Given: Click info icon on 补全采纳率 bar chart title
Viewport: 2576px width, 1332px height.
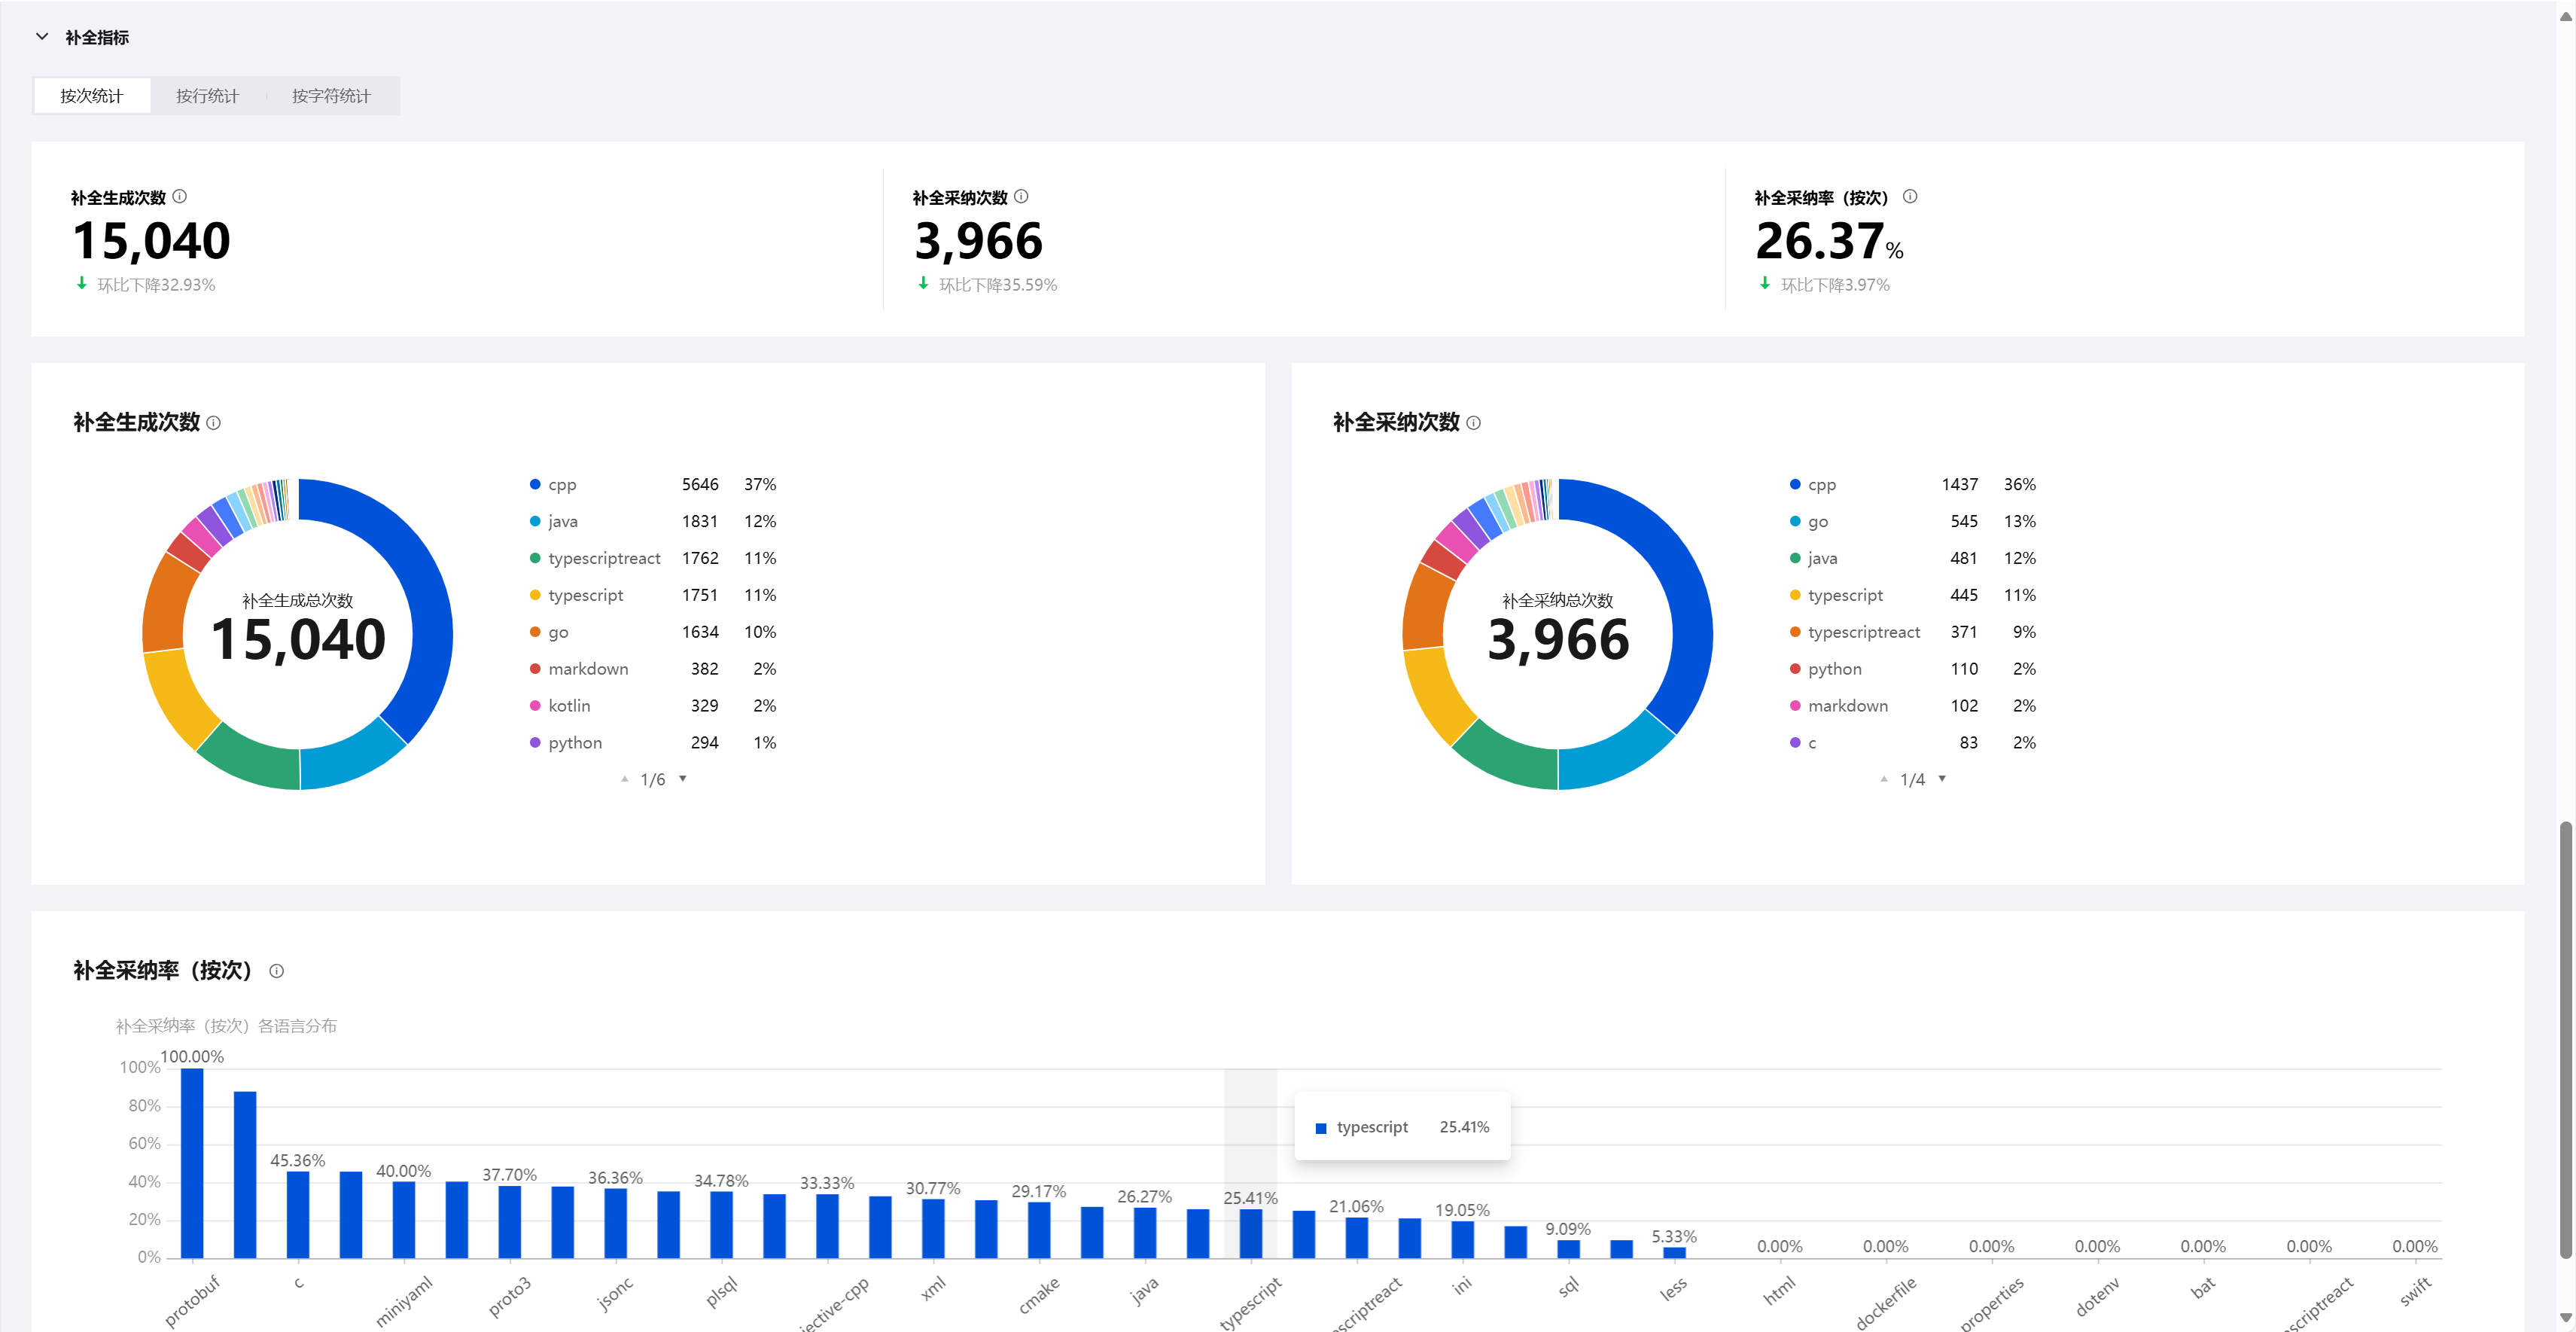Looking at the screenshot, I should click(x=277, y=971).
